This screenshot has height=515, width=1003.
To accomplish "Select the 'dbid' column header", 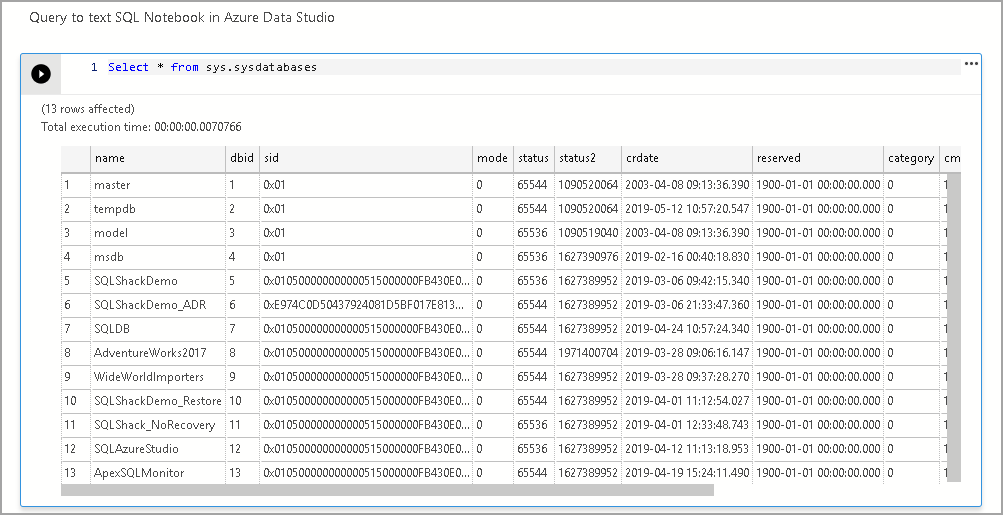I will pos(241,158).
